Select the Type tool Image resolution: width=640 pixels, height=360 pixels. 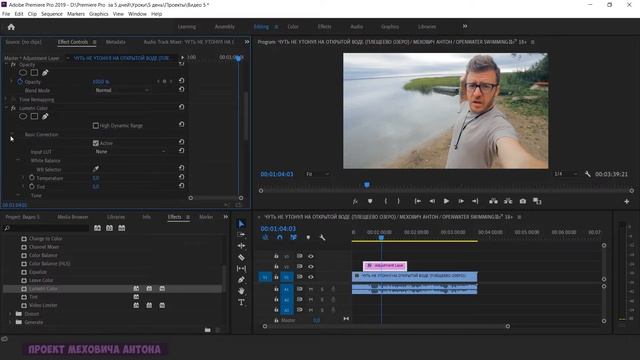click(x=241, y=302)
